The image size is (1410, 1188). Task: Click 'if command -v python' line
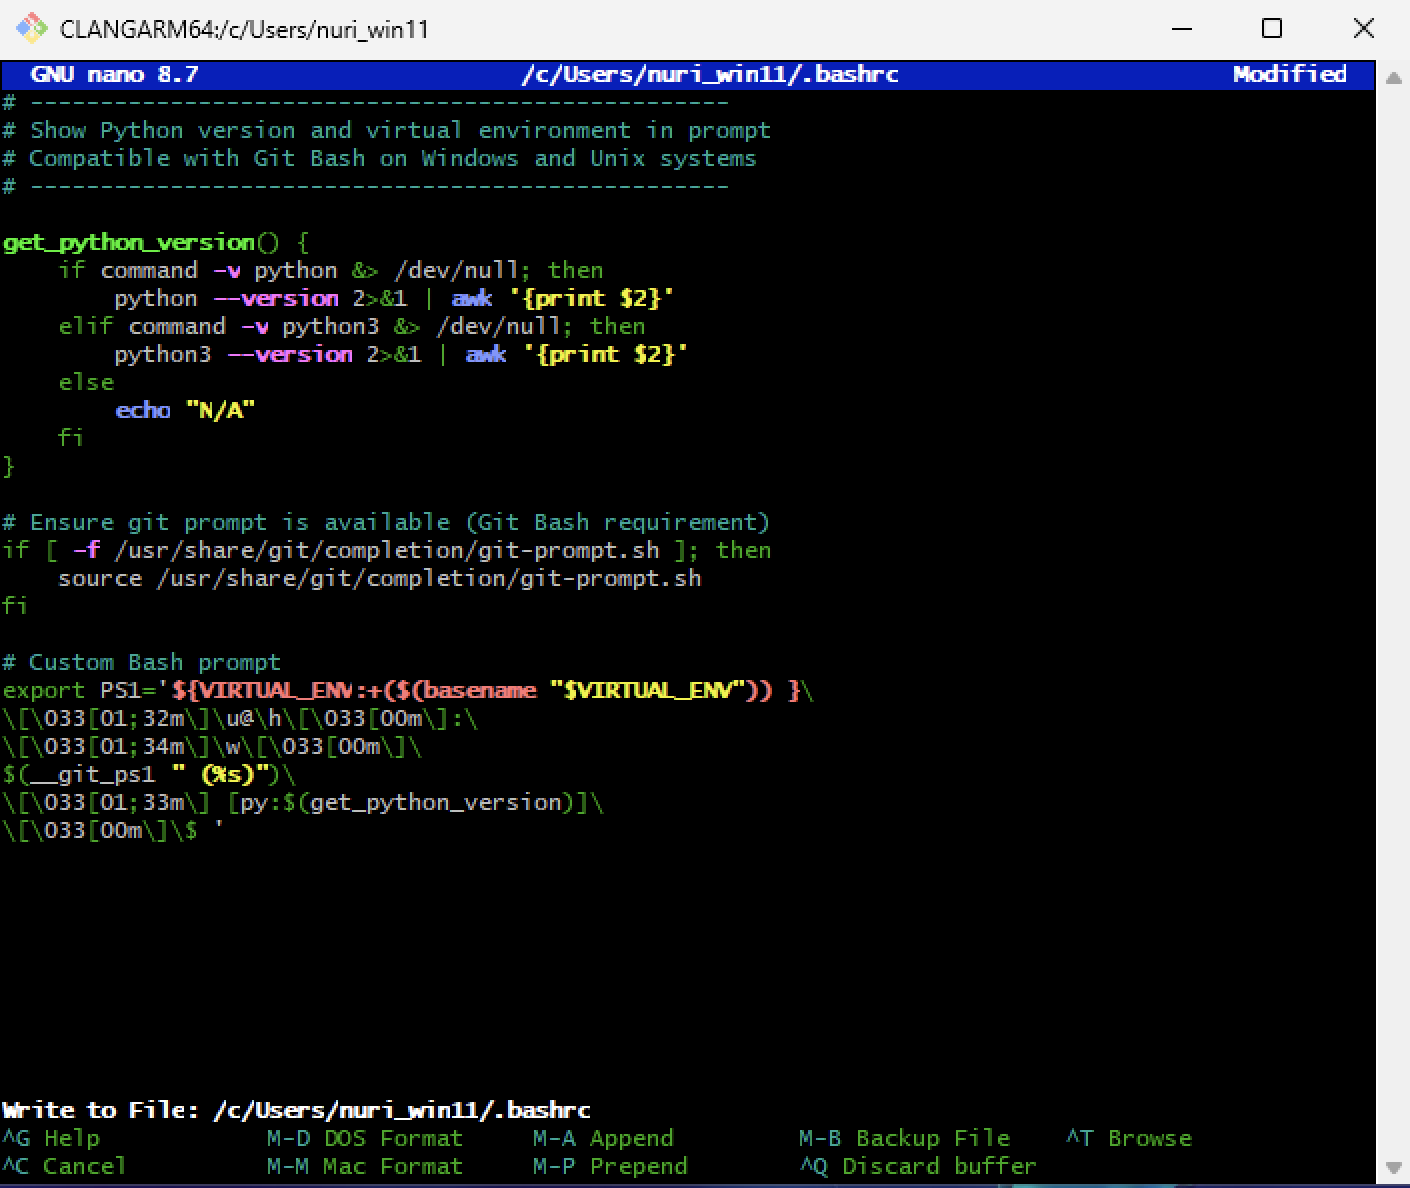330,270
